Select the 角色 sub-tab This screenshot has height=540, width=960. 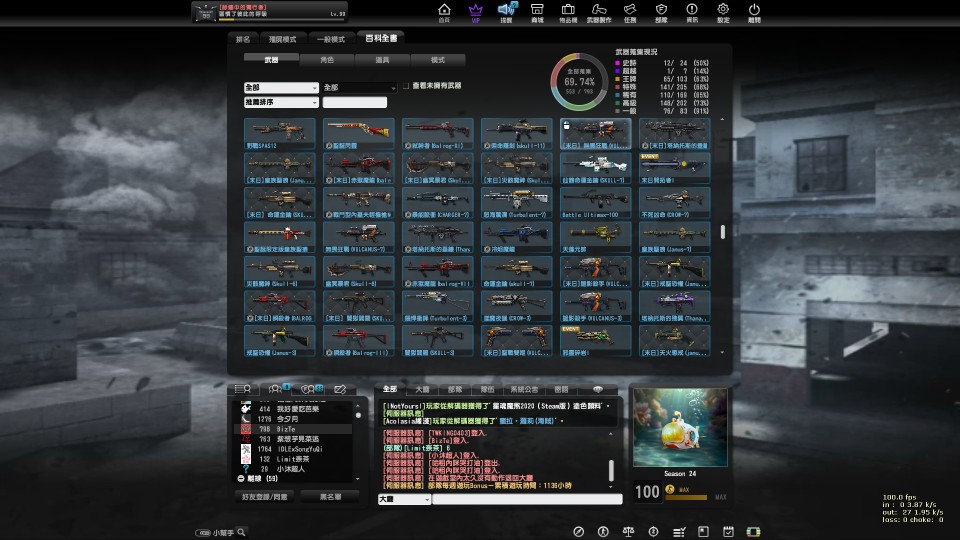point(327,60)
